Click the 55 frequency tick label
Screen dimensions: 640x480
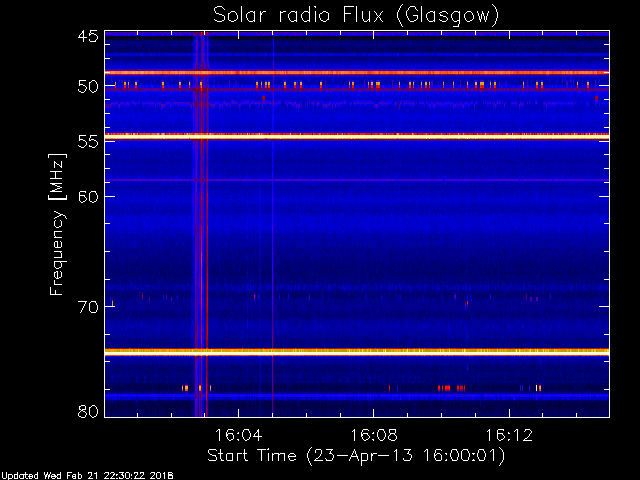click(x=88, y=141)
